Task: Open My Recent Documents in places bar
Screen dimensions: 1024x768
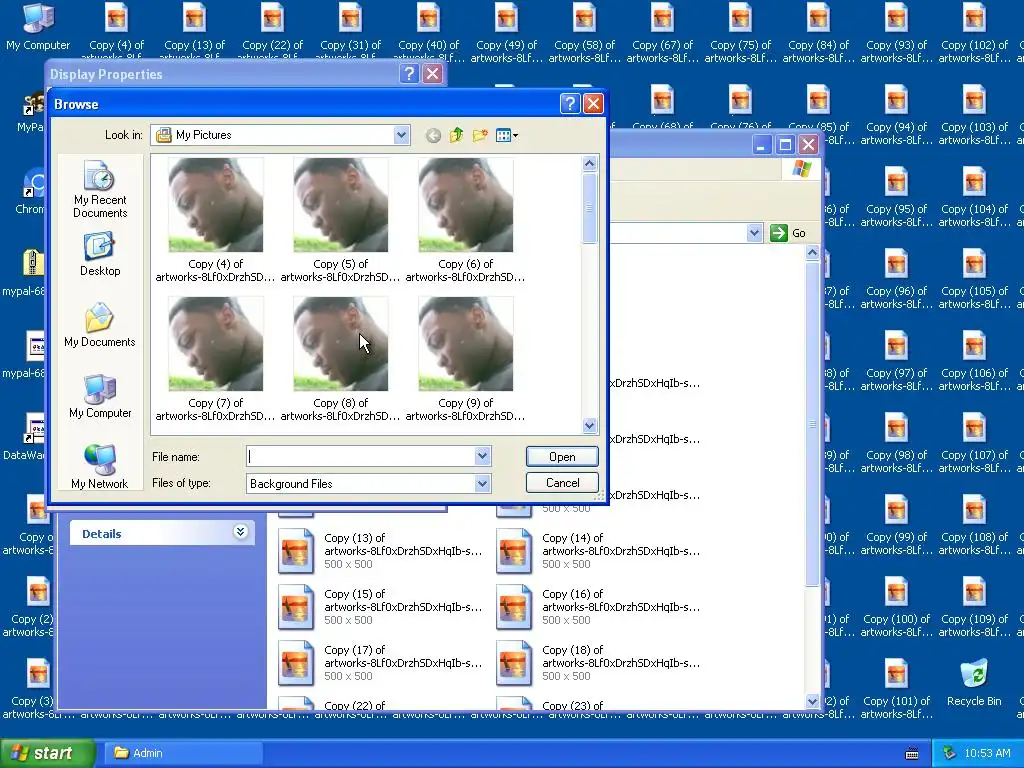Action: coord(100,189)
